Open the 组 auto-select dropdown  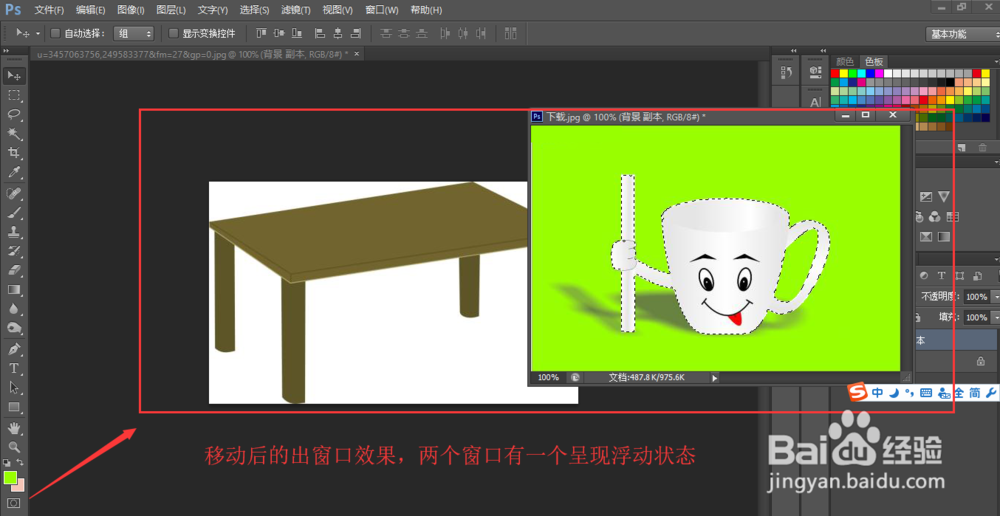click(134, 33)
